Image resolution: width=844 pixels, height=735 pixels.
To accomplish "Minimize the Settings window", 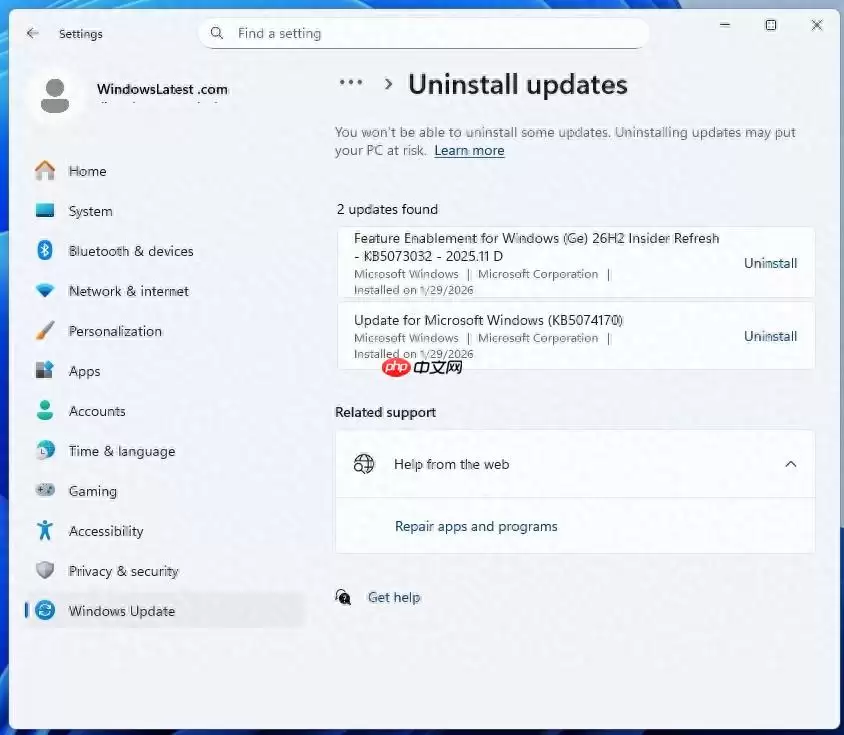I will (x=725, y=25).
